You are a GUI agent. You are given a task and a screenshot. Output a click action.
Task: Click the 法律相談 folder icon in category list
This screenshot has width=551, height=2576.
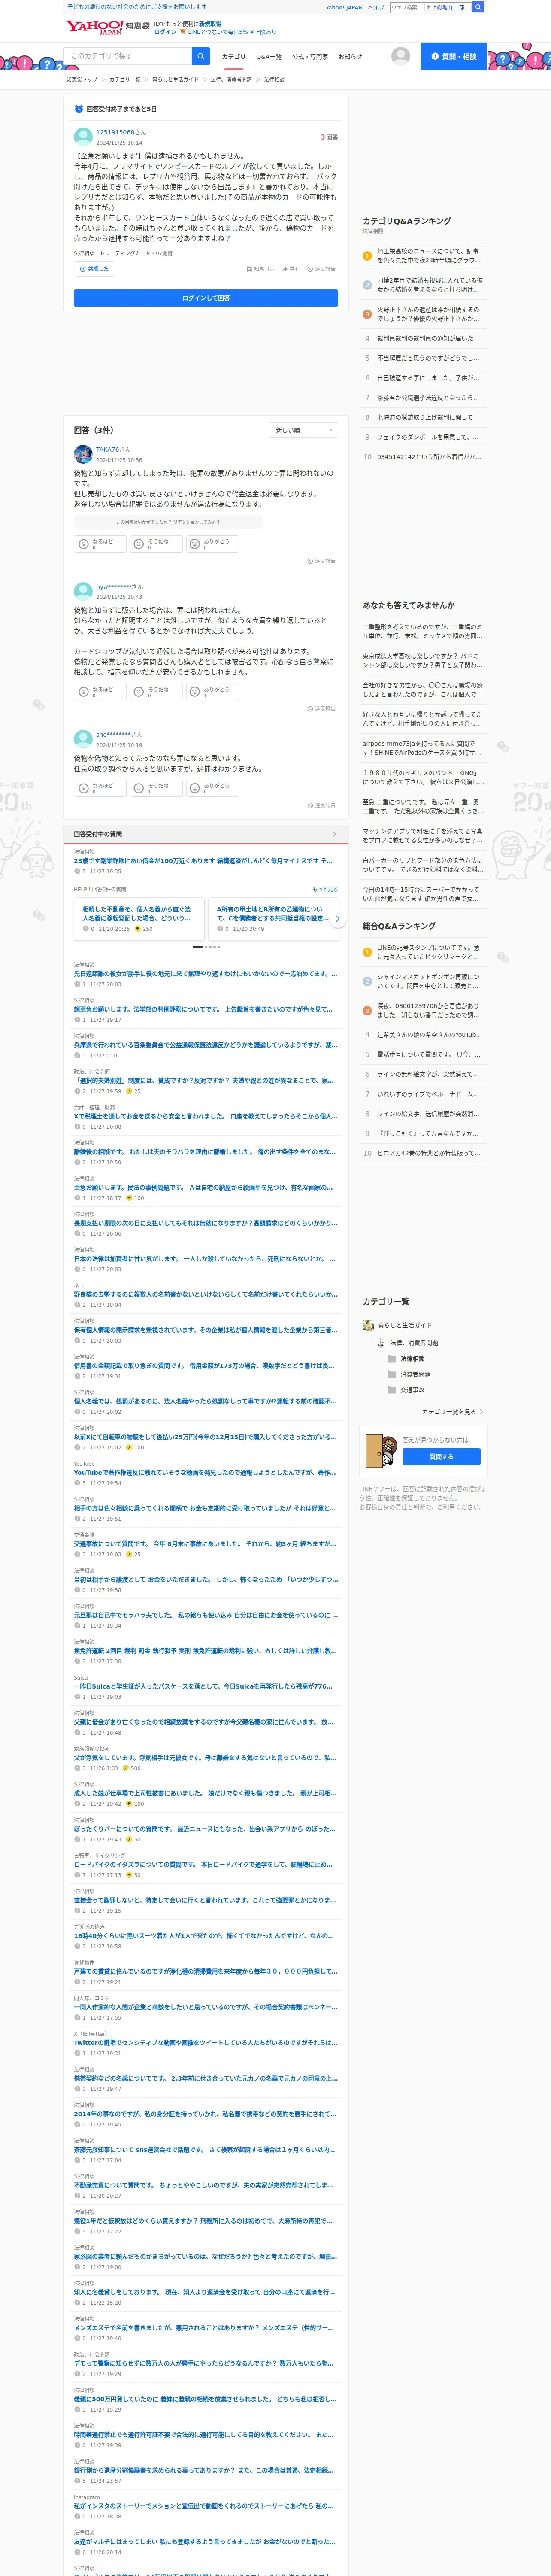tap(392, 1359)
